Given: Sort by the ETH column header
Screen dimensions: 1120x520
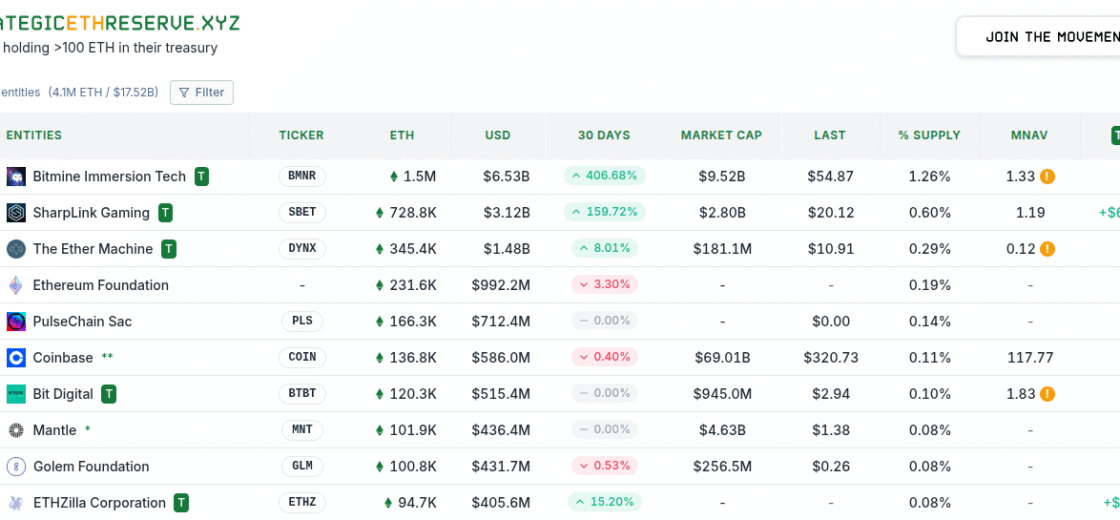Looking at the screenshot, I should coord(402,135).
